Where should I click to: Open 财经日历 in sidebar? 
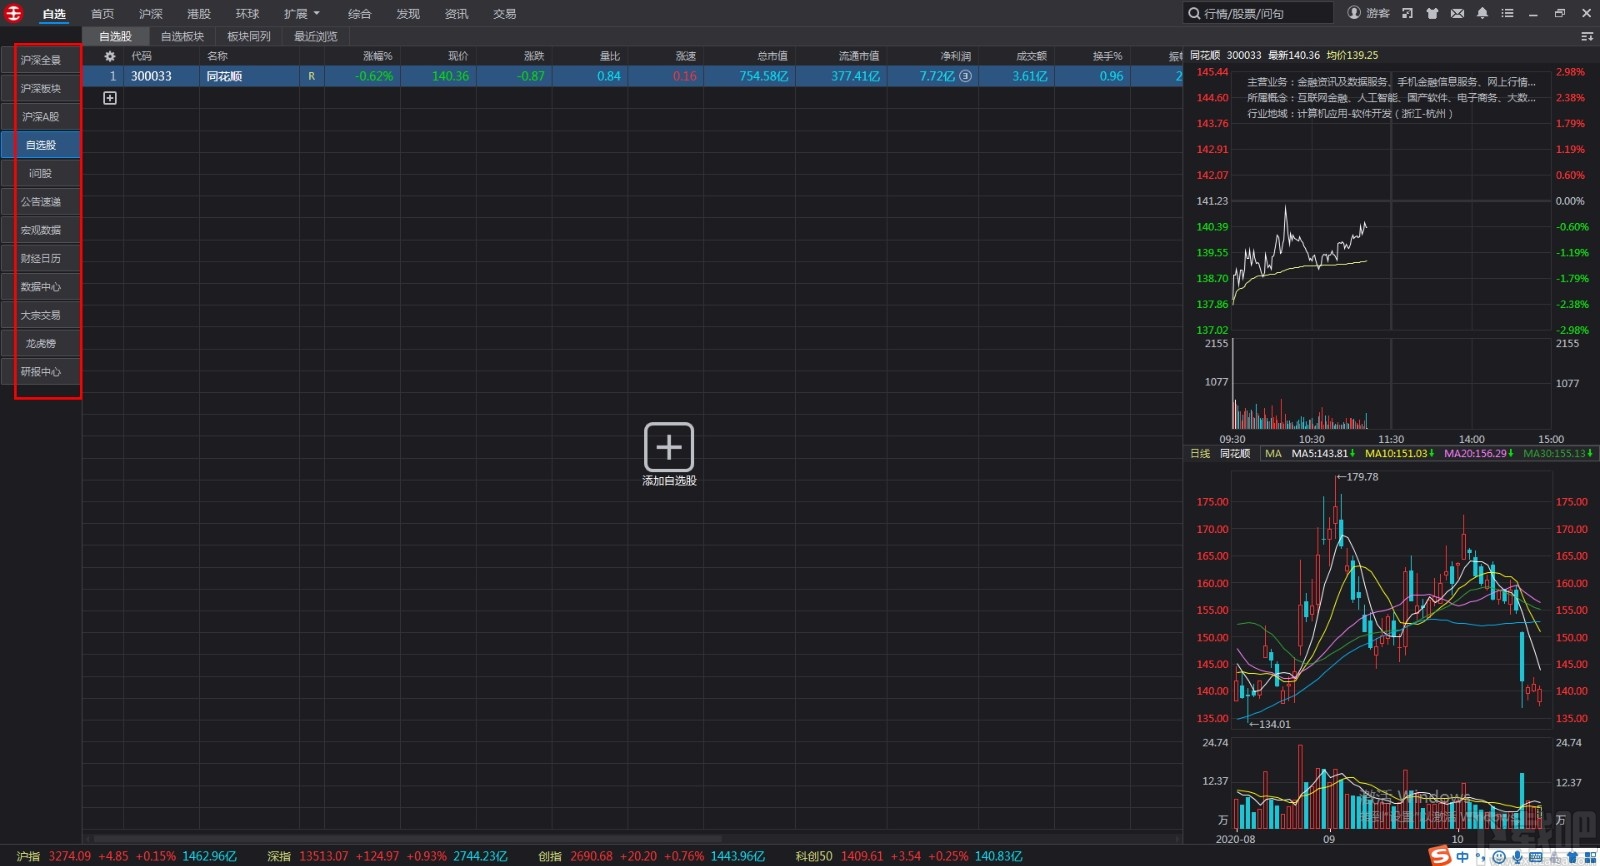[x=41, y=258]
